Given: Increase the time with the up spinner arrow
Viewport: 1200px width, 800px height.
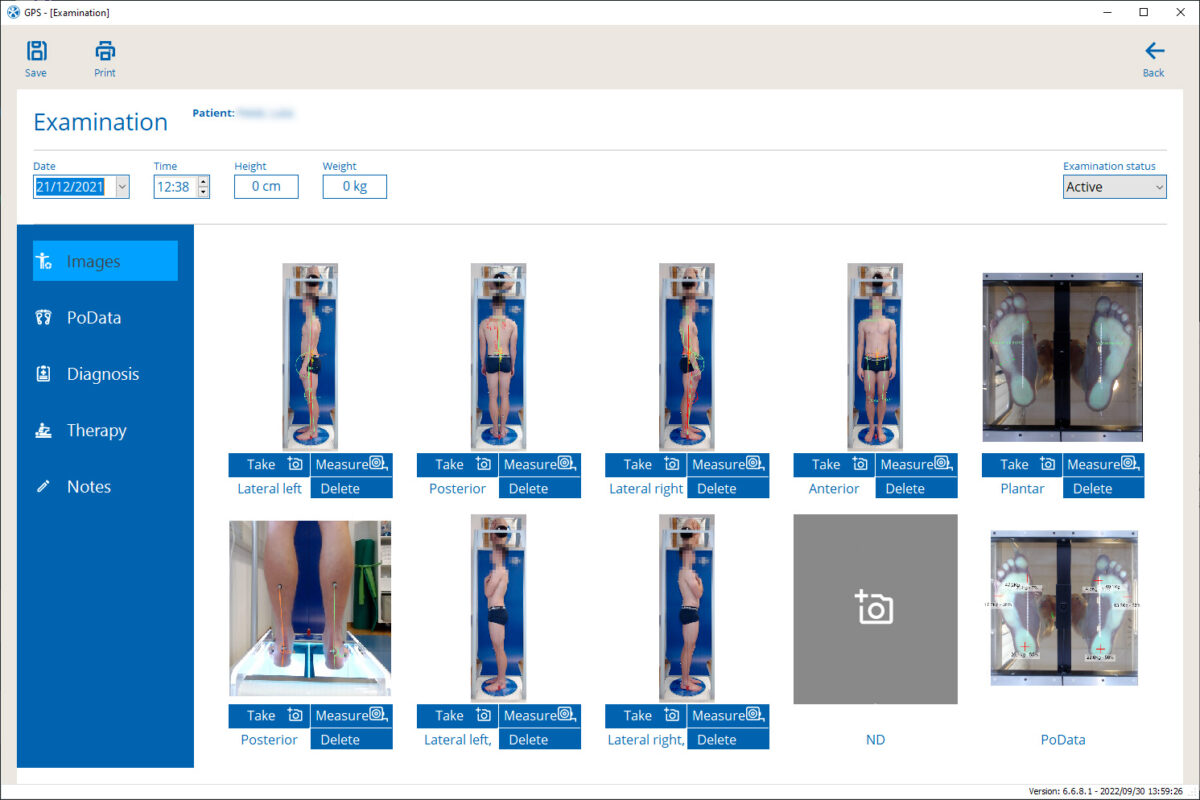Looking at the screenshot, I should [204, 182].
